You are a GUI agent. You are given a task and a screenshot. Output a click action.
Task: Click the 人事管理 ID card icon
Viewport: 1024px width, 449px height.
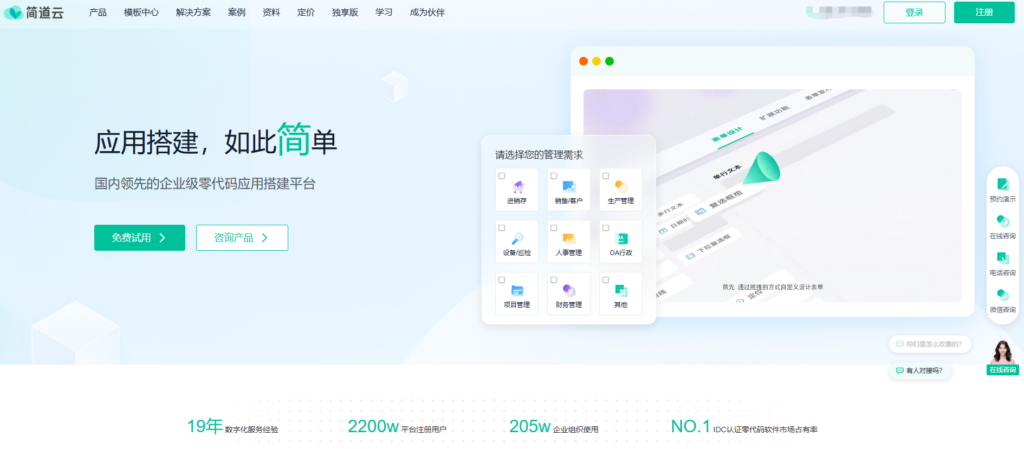tap(569, 239)
